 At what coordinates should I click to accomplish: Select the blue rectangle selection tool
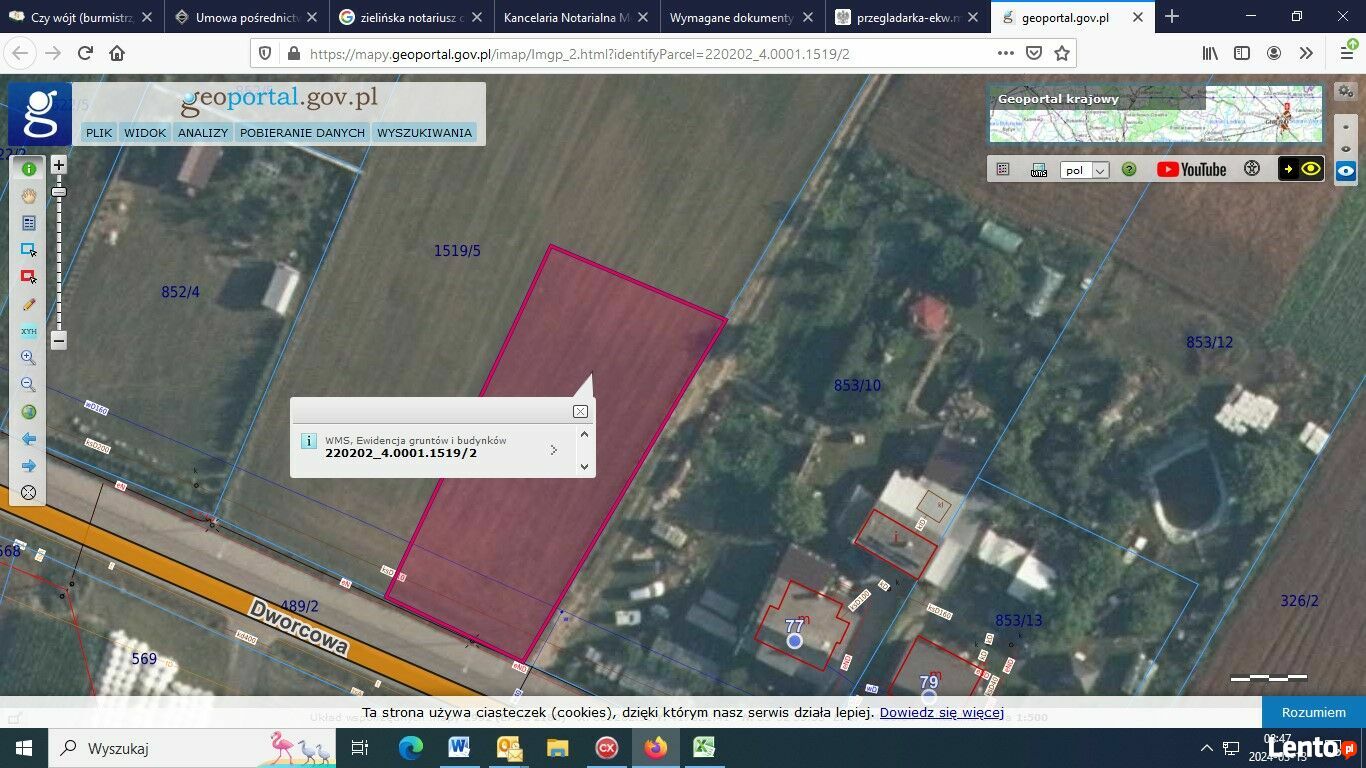tap(28, 250)
